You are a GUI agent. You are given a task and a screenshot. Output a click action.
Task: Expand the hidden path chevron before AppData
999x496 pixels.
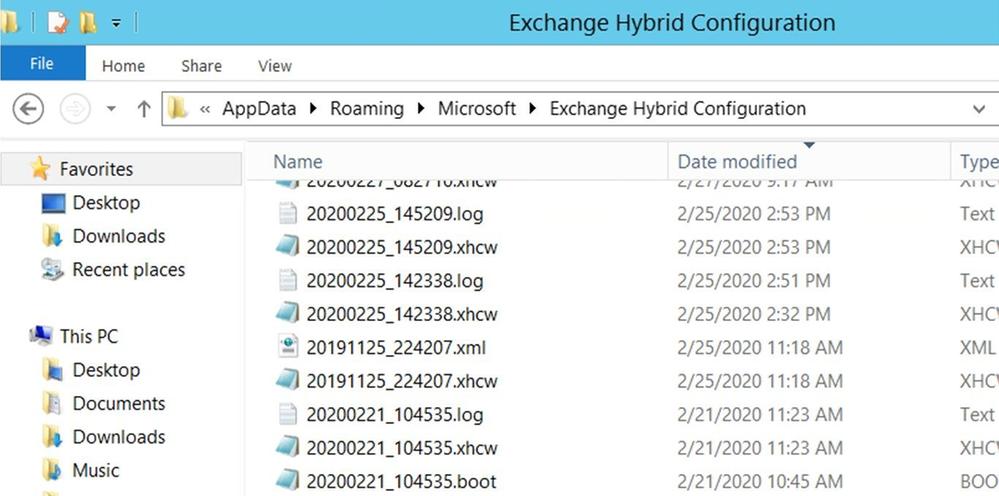[x=205, y=110]
